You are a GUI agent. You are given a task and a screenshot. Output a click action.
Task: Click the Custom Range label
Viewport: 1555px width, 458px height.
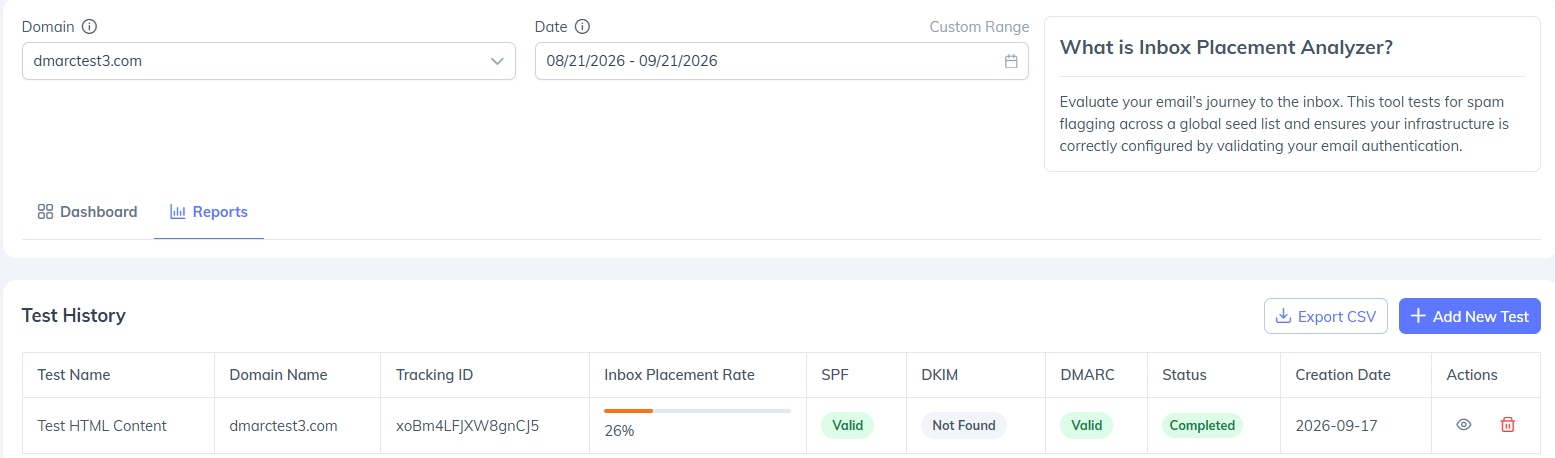tap(979, 27)
